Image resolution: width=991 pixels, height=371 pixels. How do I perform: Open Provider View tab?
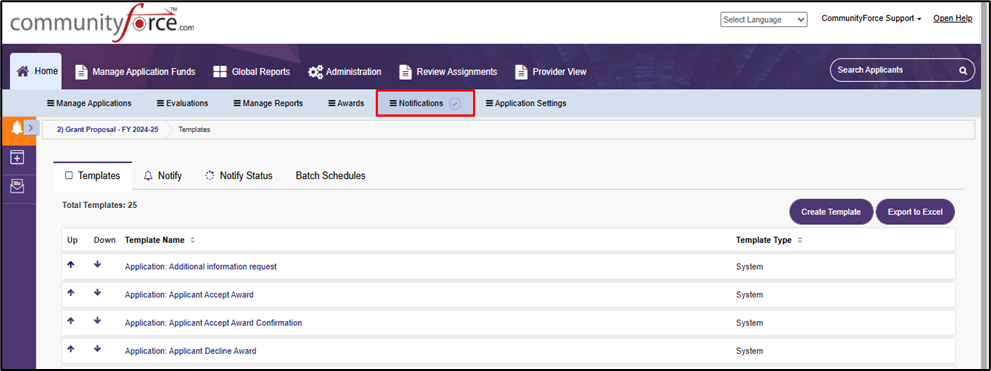click(x=550, y=72)
